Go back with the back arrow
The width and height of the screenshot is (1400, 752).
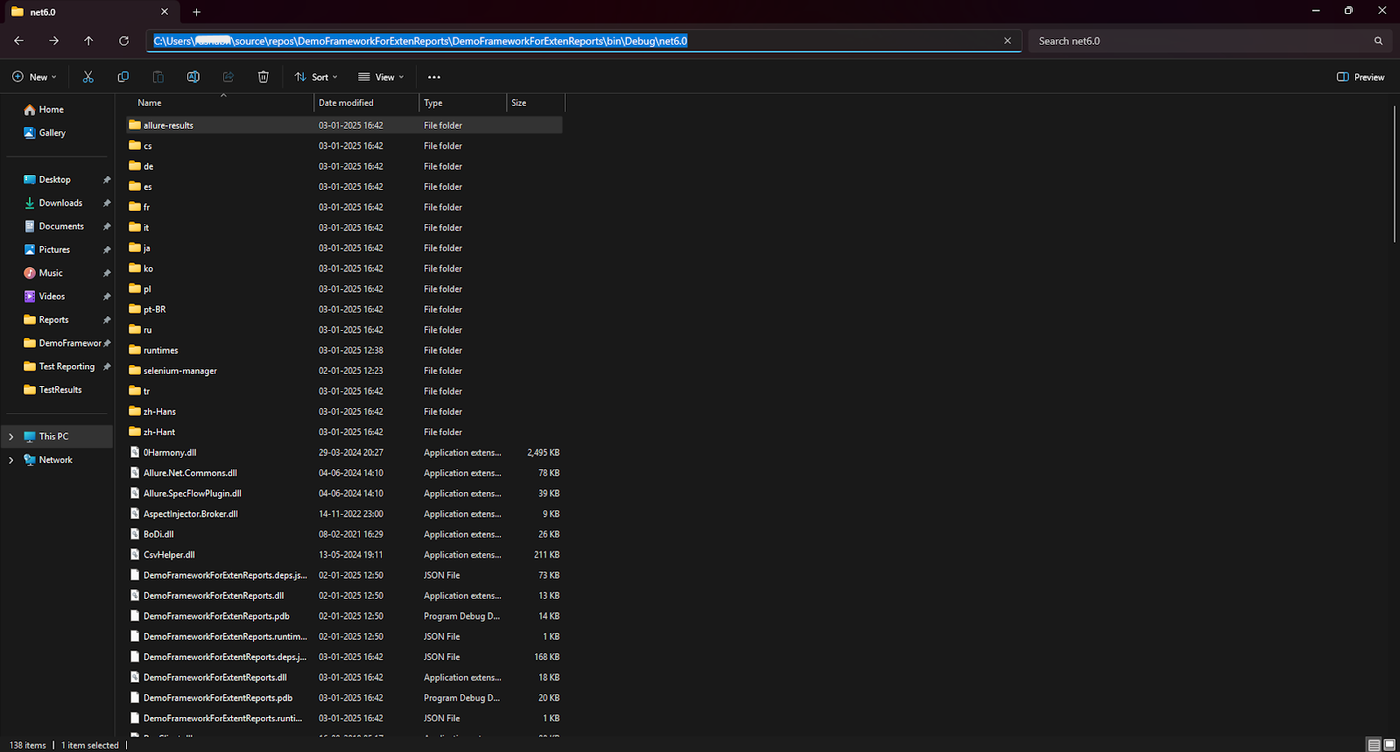click(x=19, y=41)
